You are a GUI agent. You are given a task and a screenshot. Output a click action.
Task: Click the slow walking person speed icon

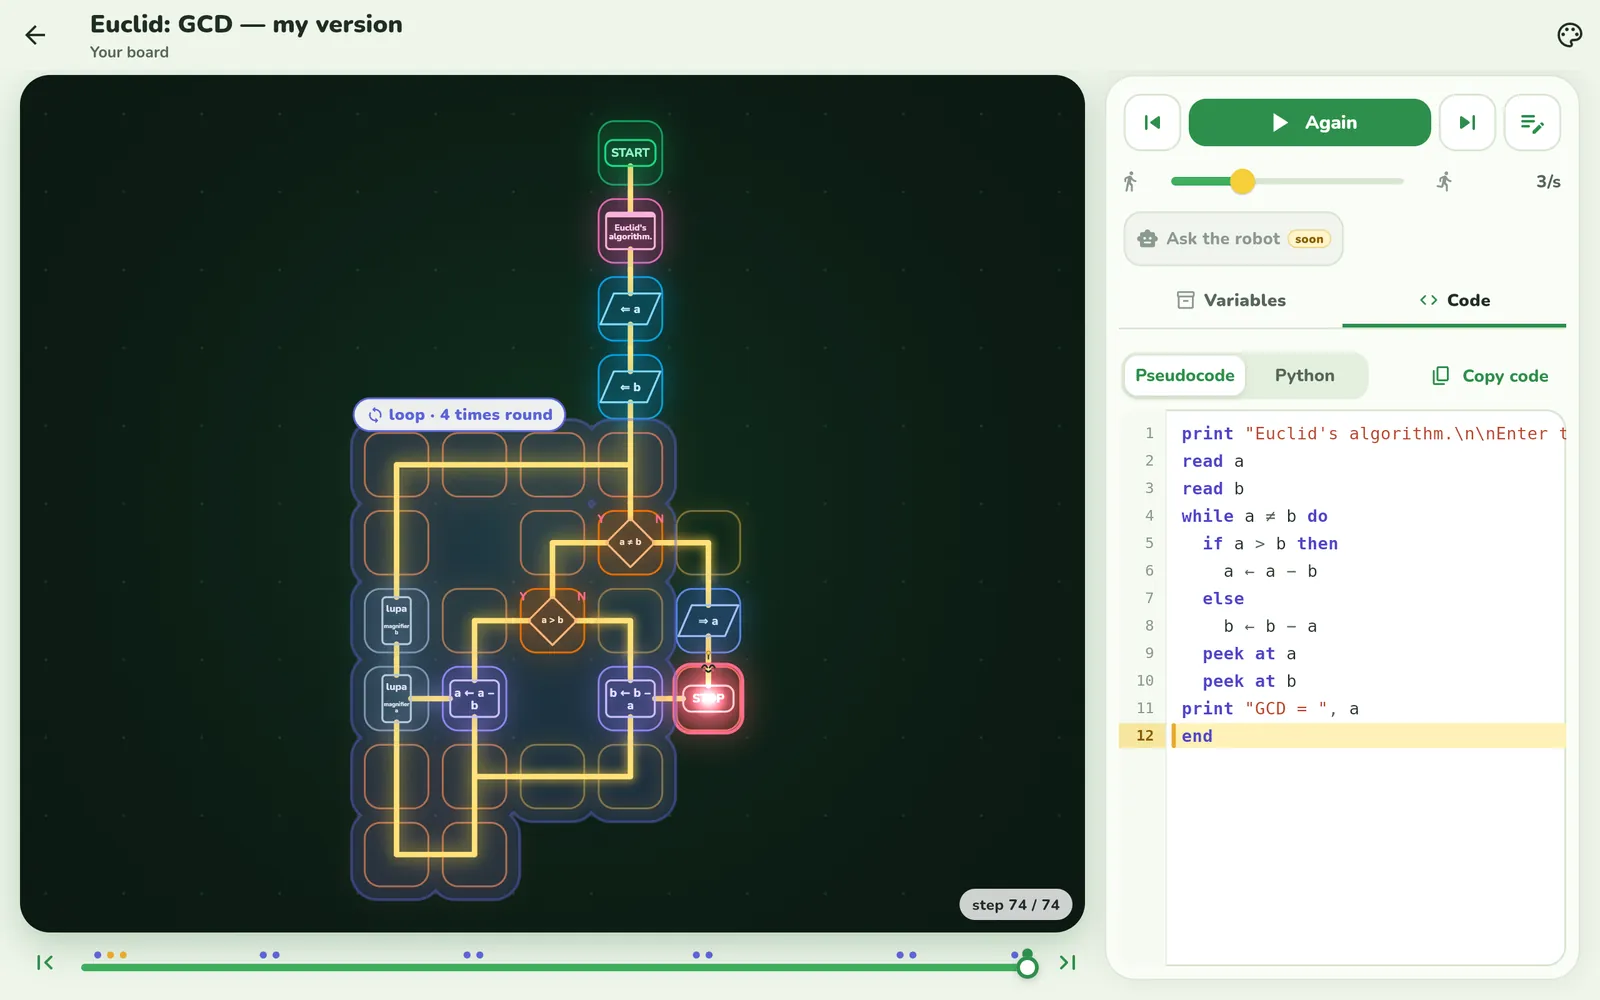point(1130,181)
